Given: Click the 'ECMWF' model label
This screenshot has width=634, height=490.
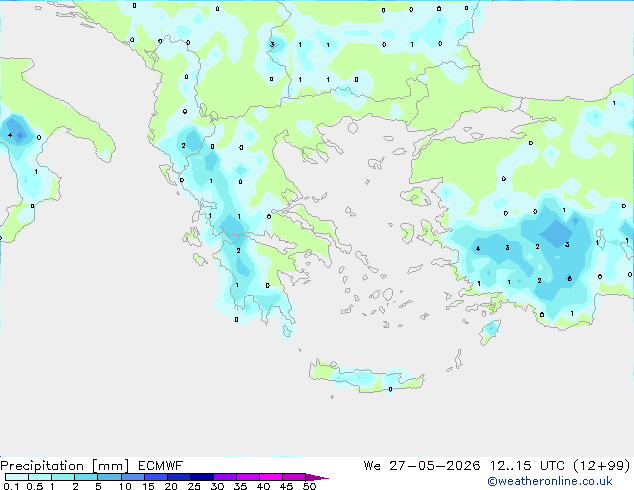Looking at the screenshot, I should (x=161, y=466).
